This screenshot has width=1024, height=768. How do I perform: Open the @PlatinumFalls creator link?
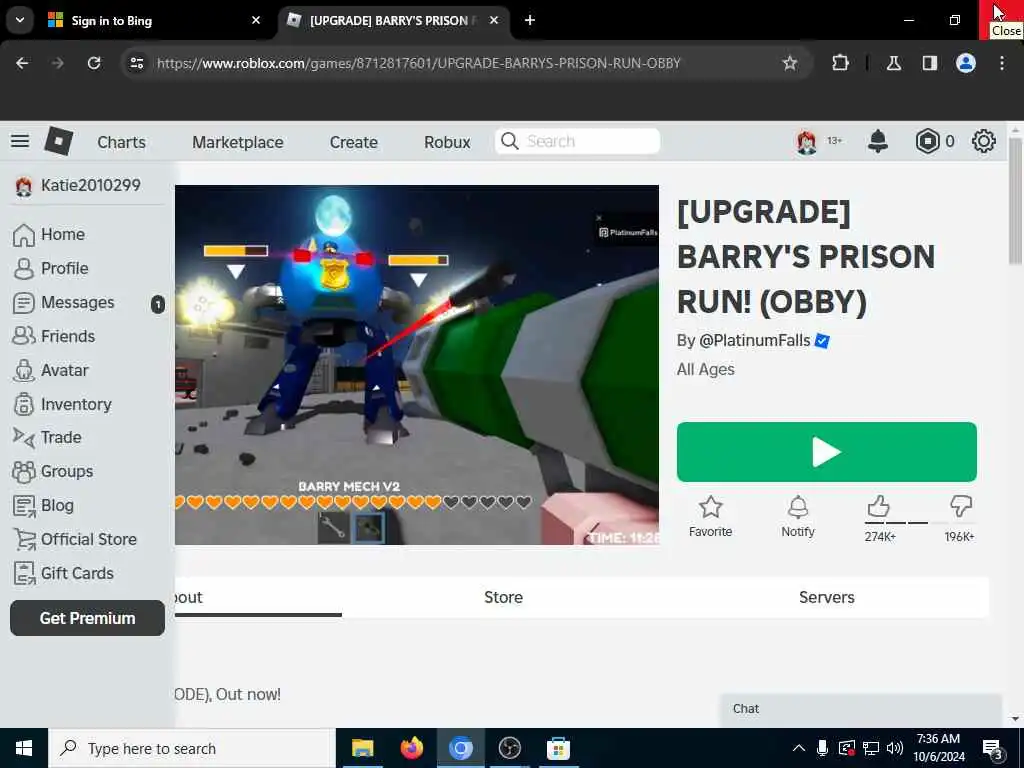[x=754, y=340]
